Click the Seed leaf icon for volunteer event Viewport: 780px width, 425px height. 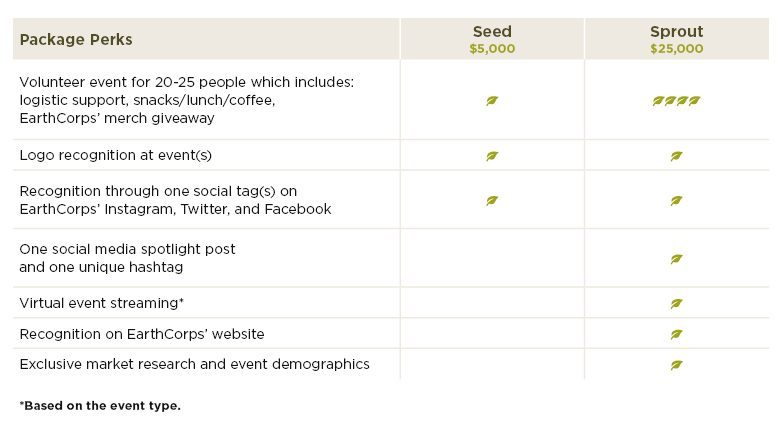[x=492, y=101]
